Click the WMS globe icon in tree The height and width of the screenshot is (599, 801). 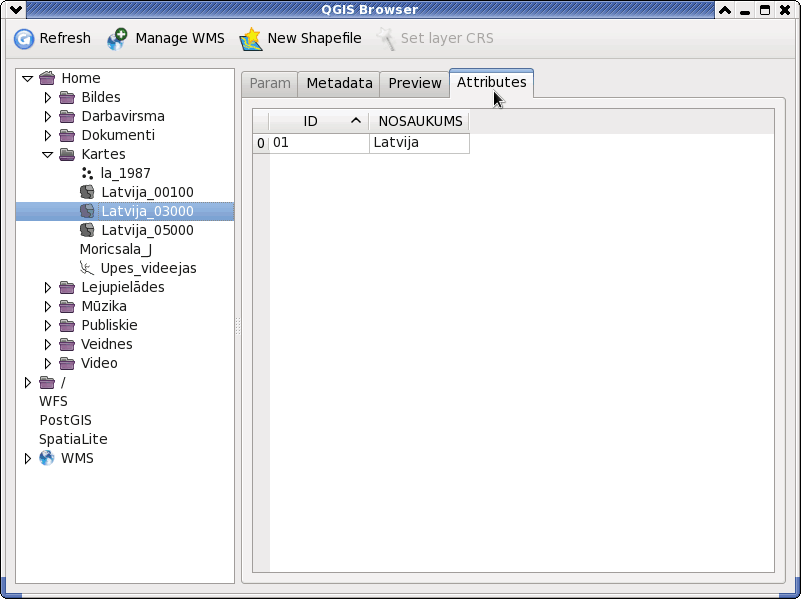[46, 458]
